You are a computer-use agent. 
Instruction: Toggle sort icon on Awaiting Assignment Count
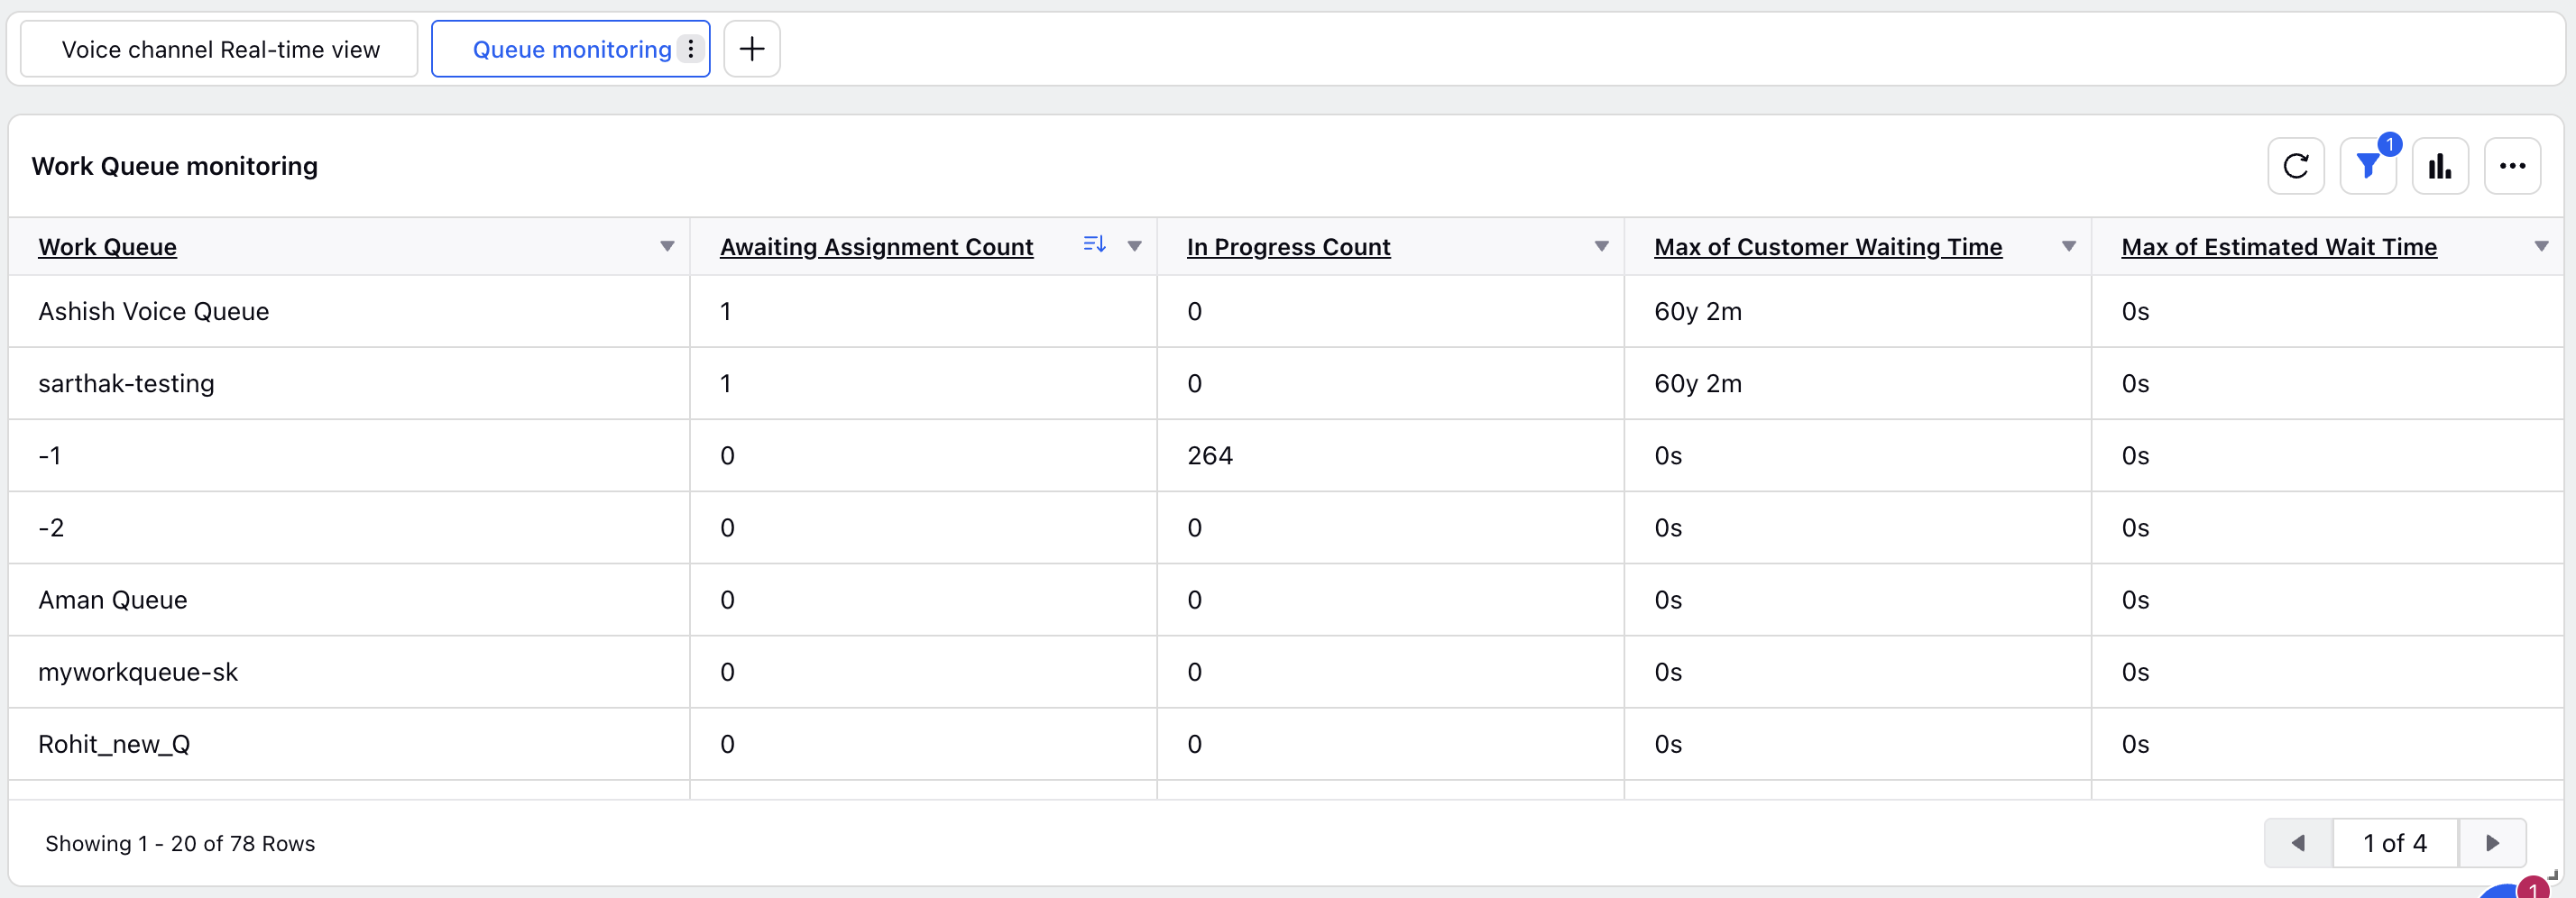coord(1094,244)
